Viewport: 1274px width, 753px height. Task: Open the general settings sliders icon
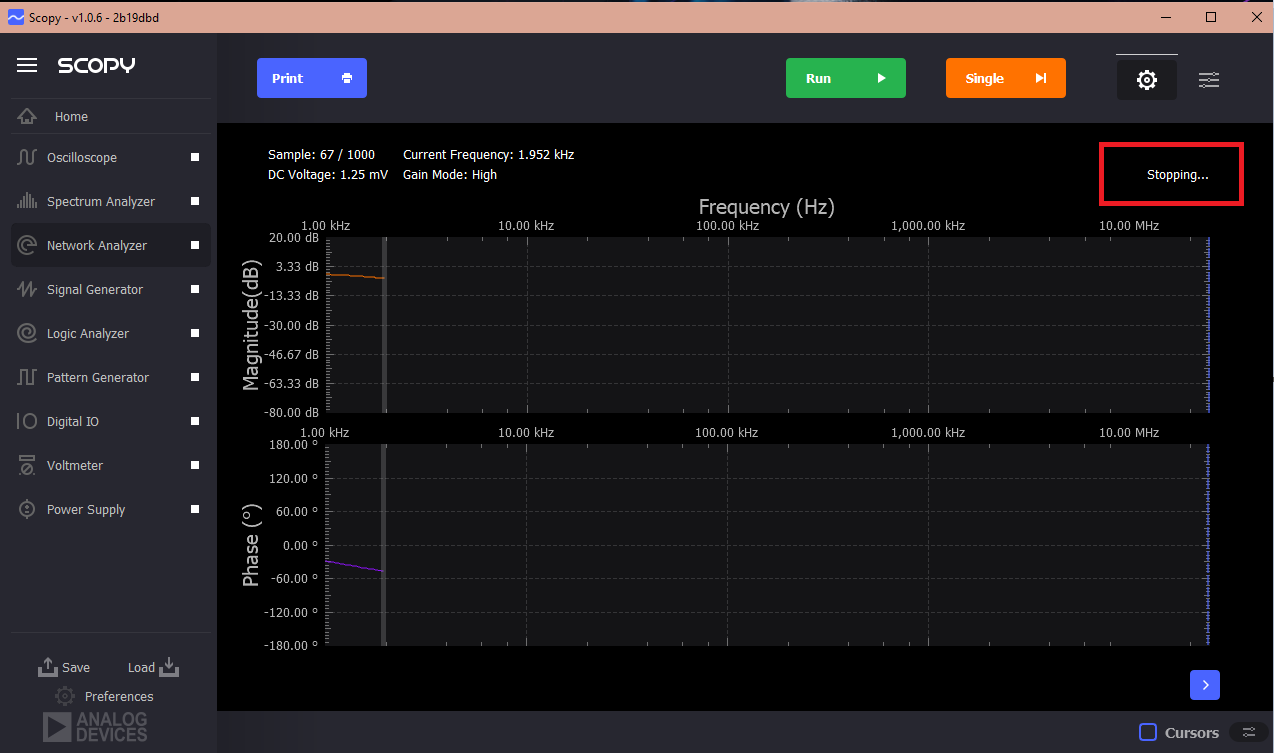(1208, 79)
